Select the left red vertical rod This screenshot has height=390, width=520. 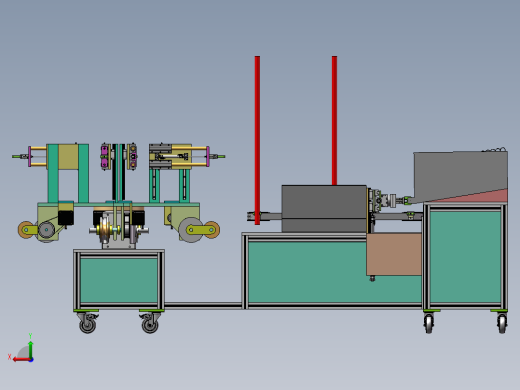click(257, 140)
